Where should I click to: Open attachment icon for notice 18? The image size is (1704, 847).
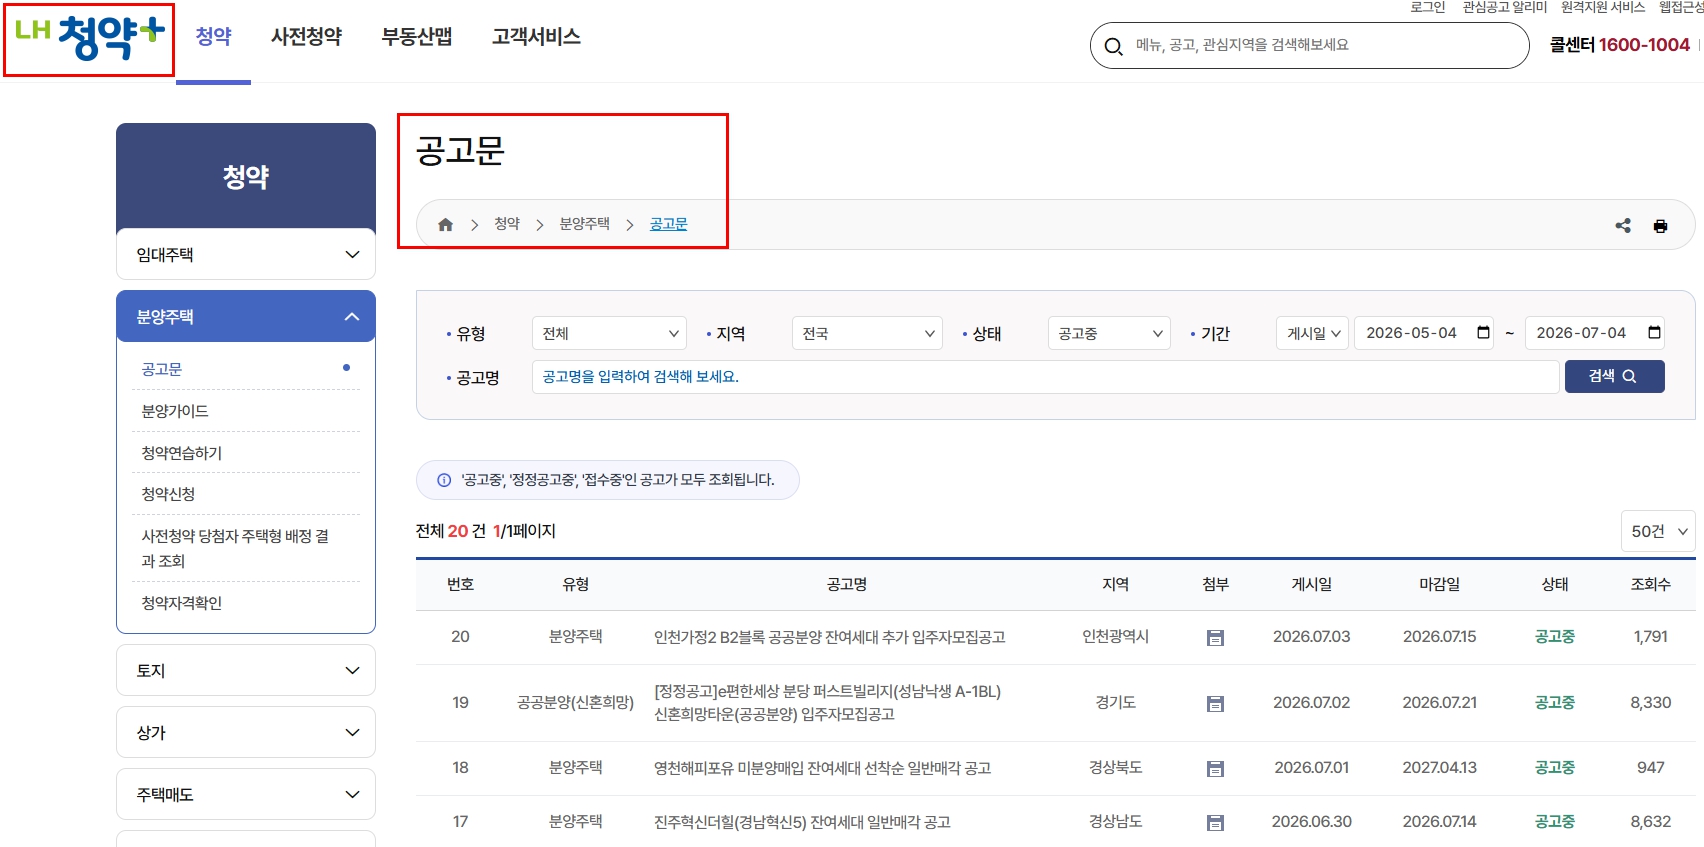1215,769
